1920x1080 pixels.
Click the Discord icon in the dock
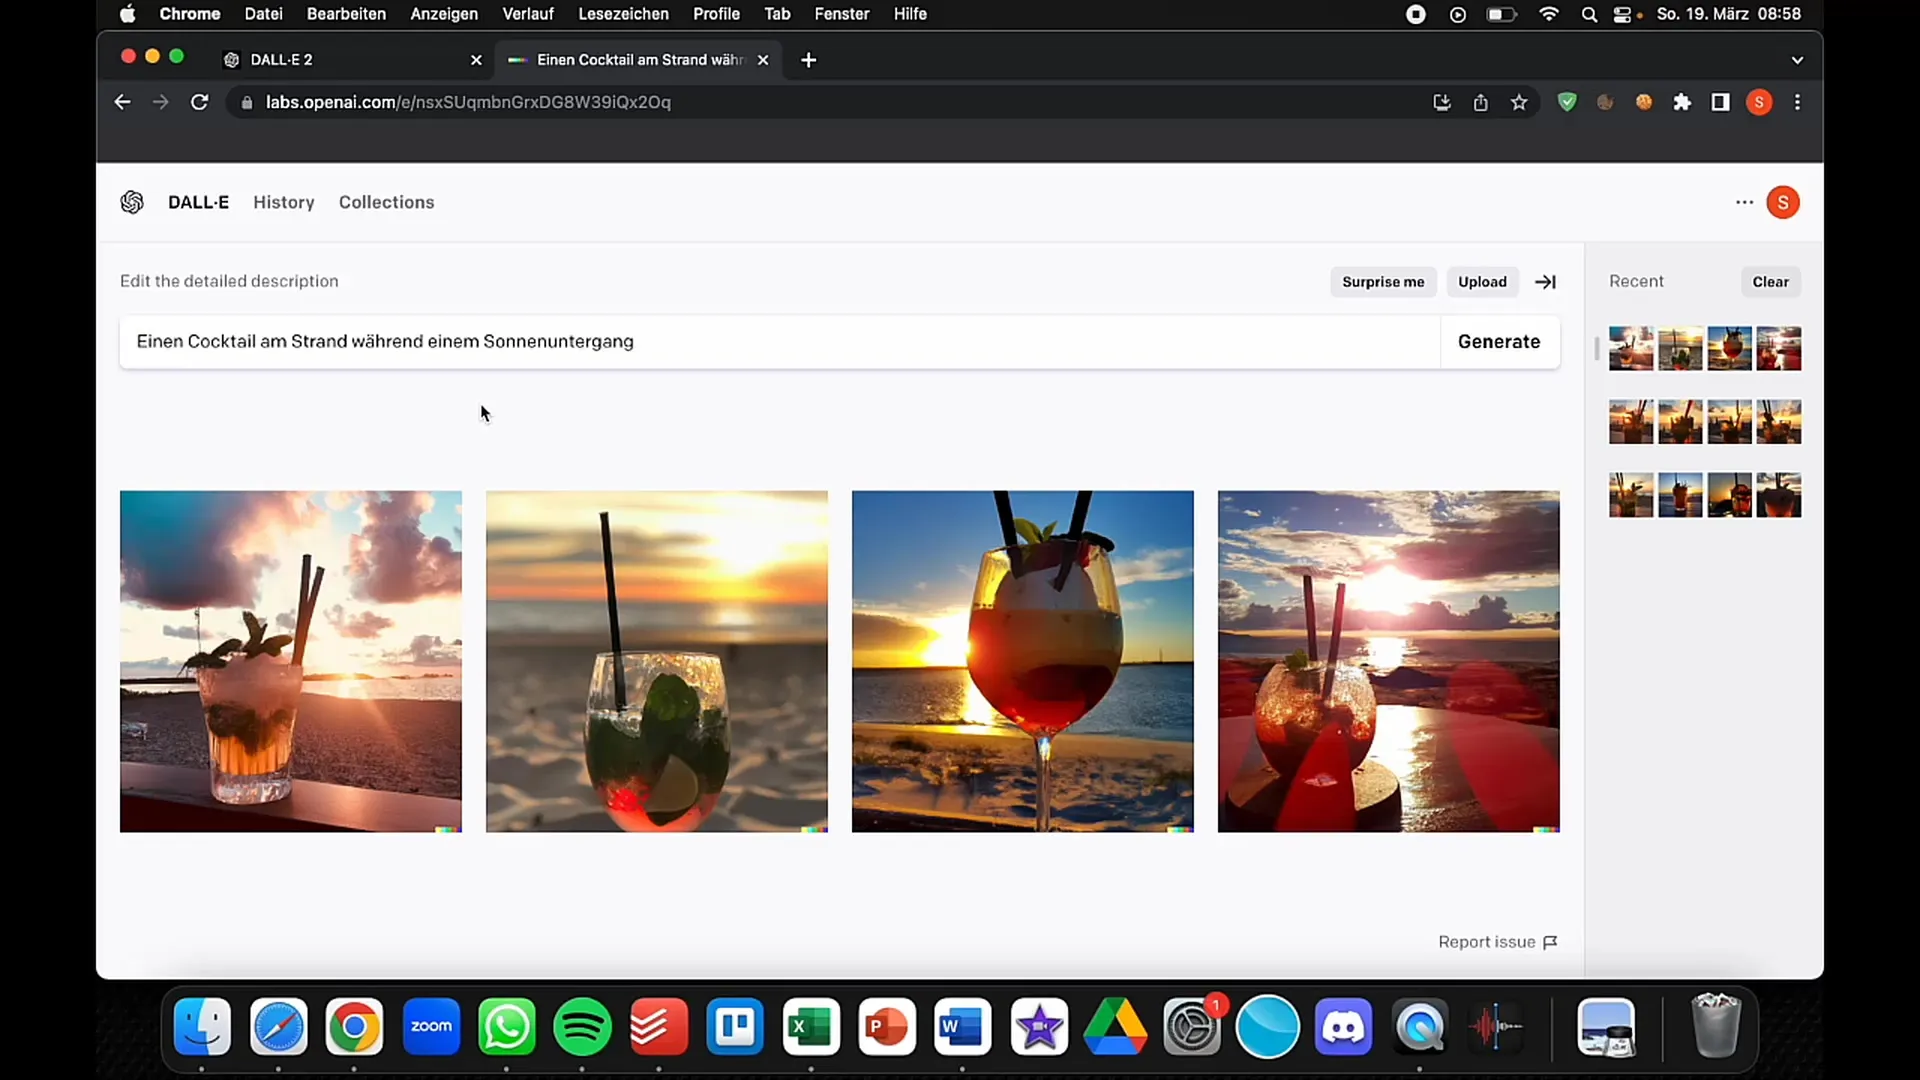coord(1344,1027)
